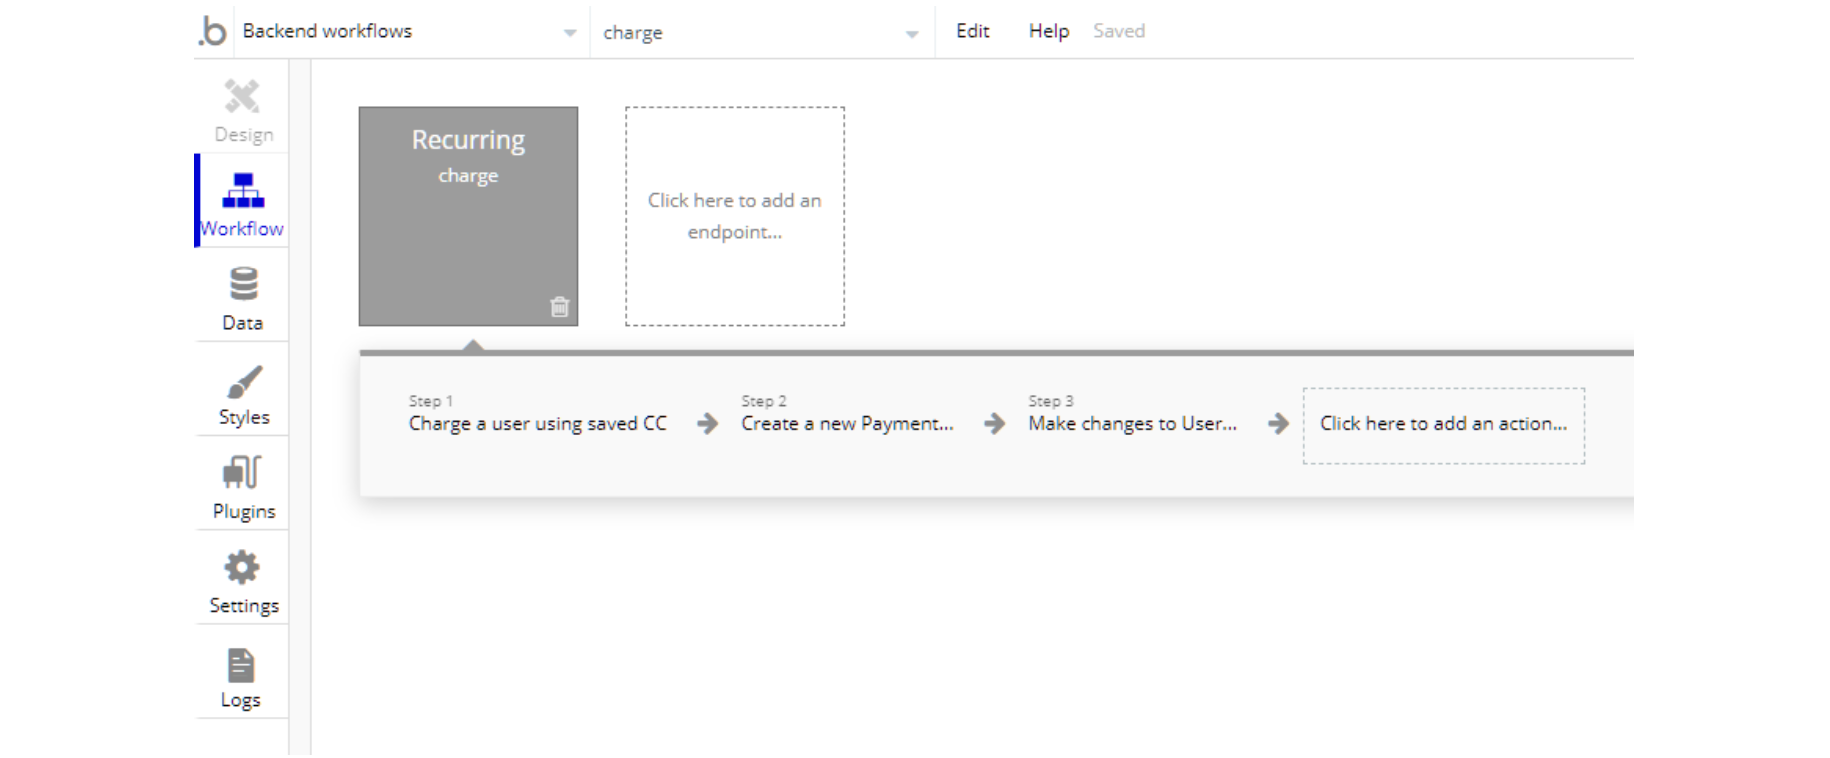1830x758 pixels.
Task: Open the Plugins icon
Action: click(242, 472)
